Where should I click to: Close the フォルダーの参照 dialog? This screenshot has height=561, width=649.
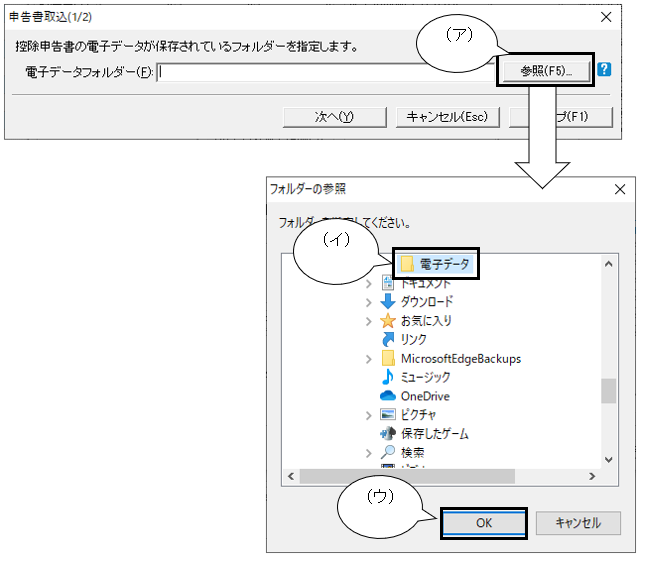[620, 190]
